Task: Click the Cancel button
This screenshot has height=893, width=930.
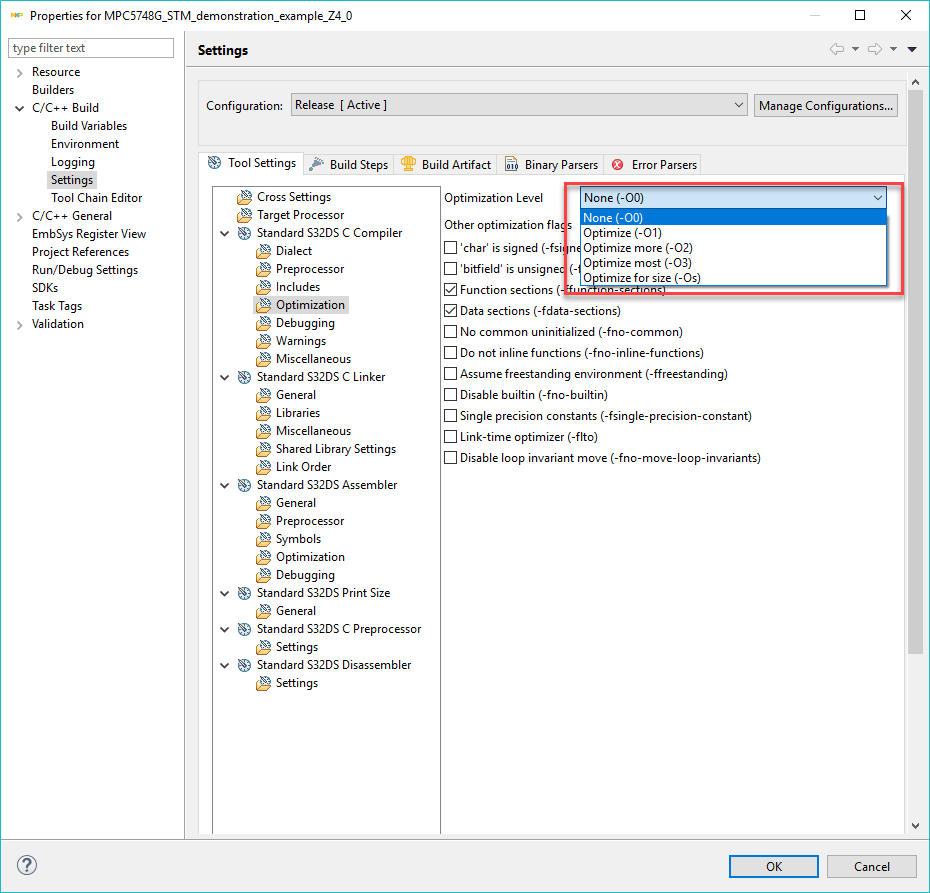Action: (871, 866)
